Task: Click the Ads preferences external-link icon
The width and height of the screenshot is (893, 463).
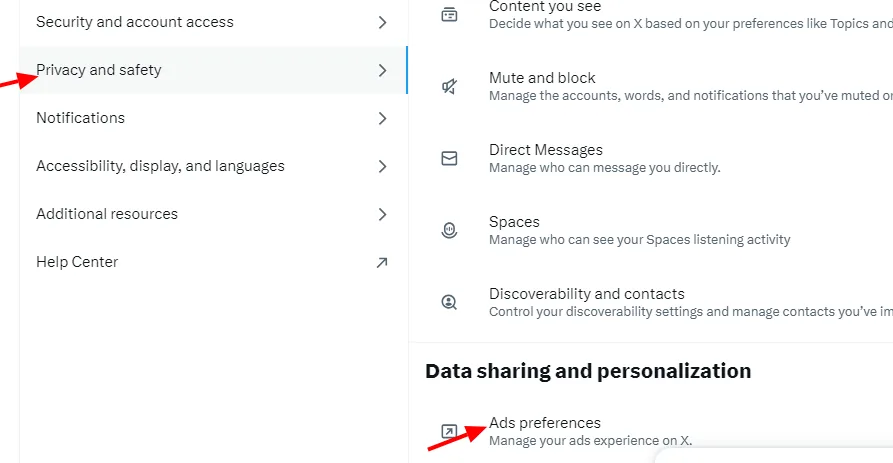Action: [449, 431]
